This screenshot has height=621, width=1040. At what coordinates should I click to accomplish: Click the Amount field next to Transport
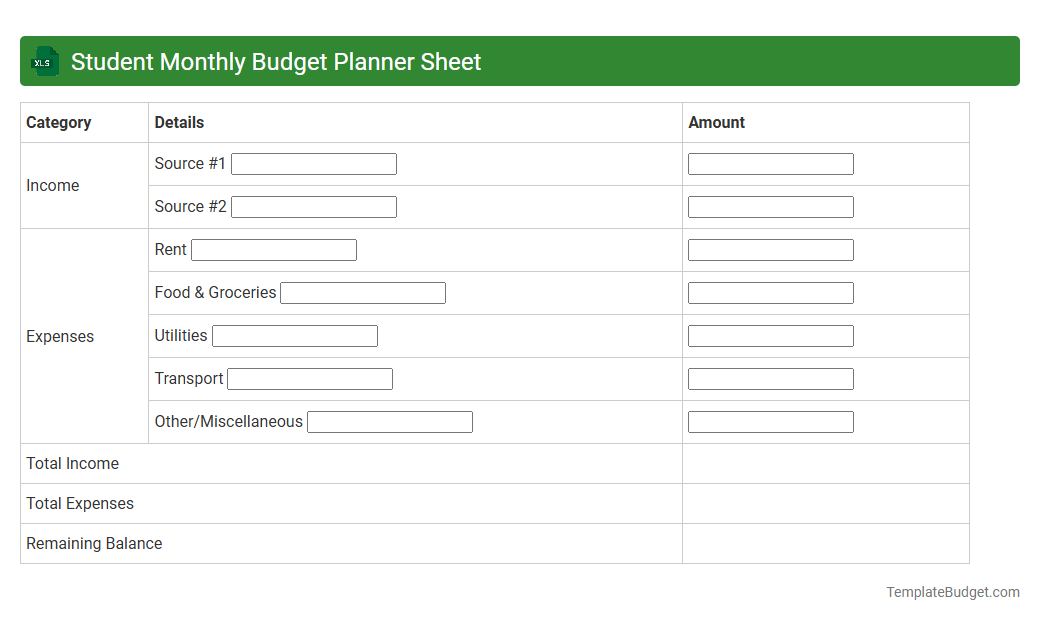click(x=770, y=378)
